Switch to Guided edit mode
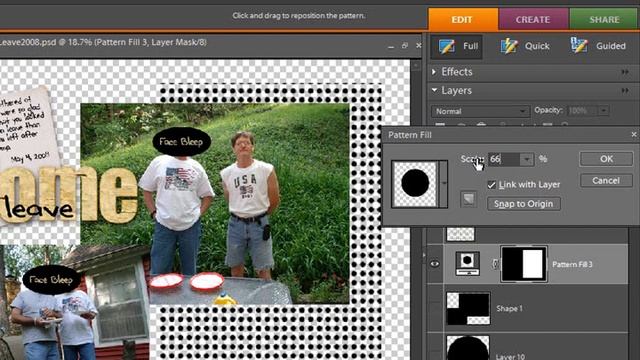The image size is (640, 360). tap(598, 46)
